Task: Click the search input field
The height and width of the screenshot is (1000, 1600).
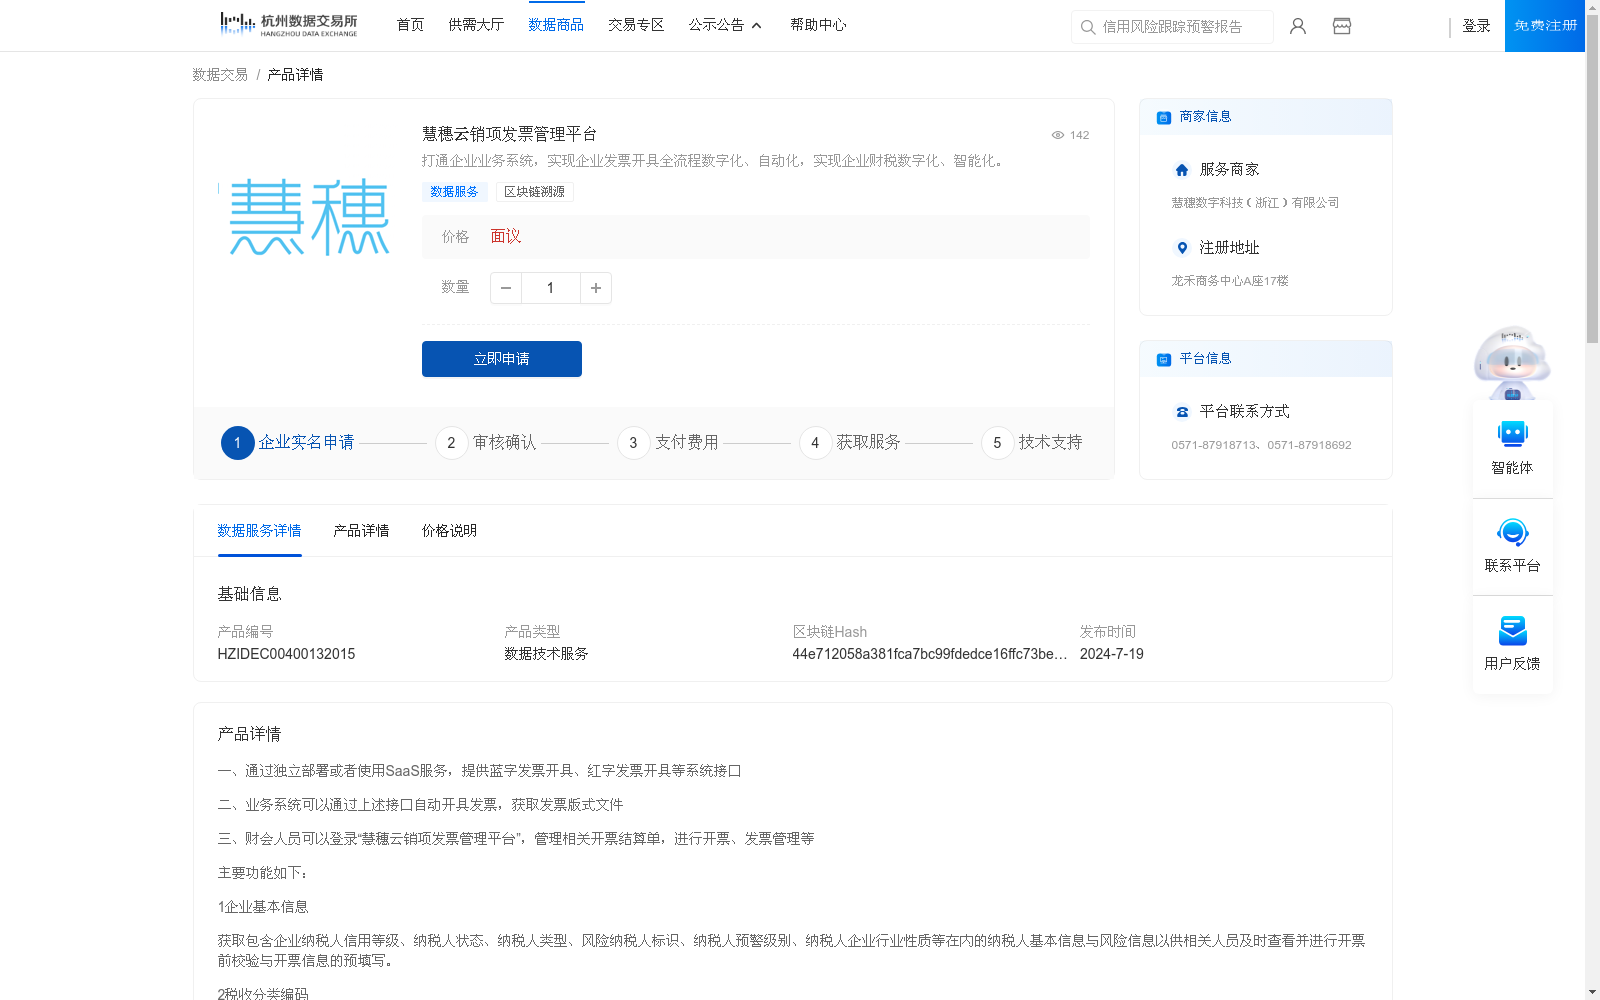Action: click(x=1172, y=27)
